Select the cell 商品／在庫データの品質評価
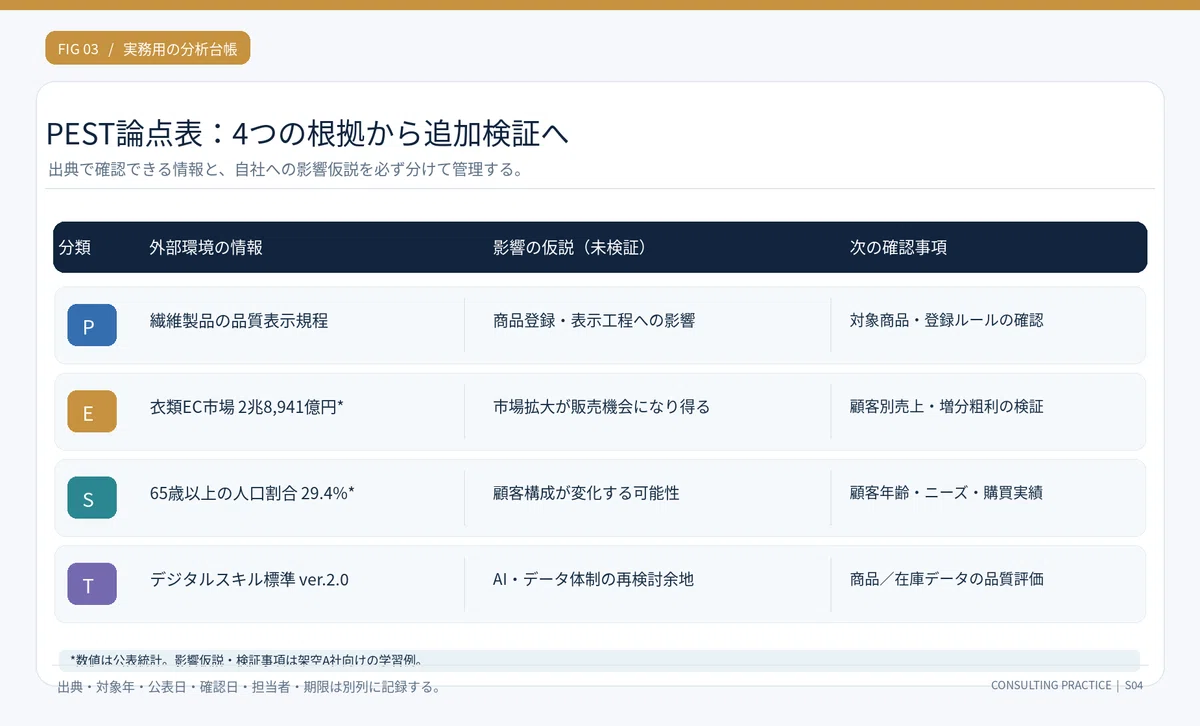1200x726 pixels. [x=947, y=579]
